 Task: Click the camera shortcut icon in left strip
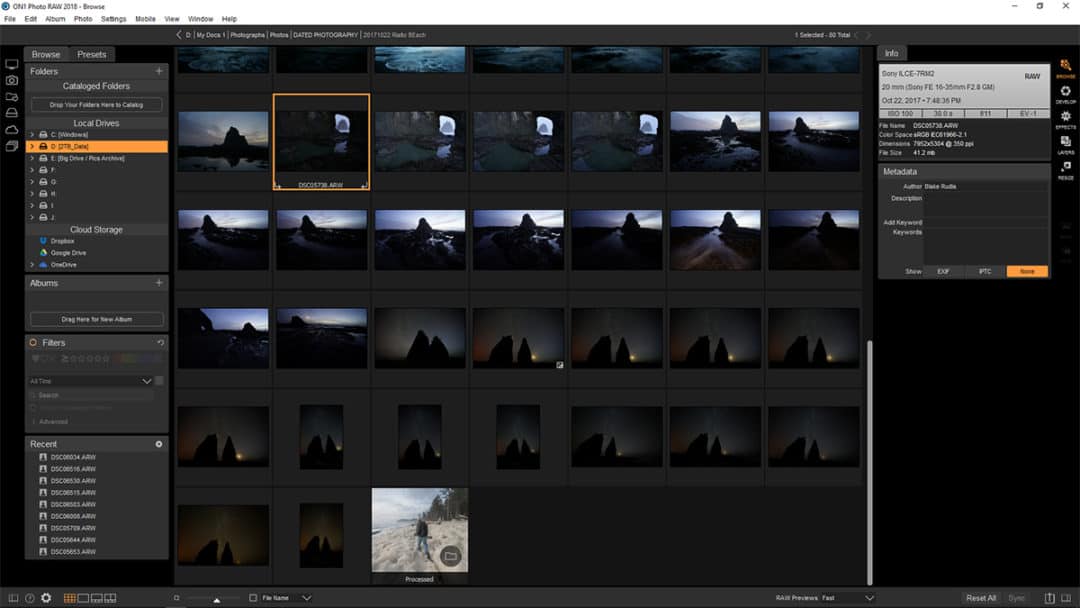(12, 81)
